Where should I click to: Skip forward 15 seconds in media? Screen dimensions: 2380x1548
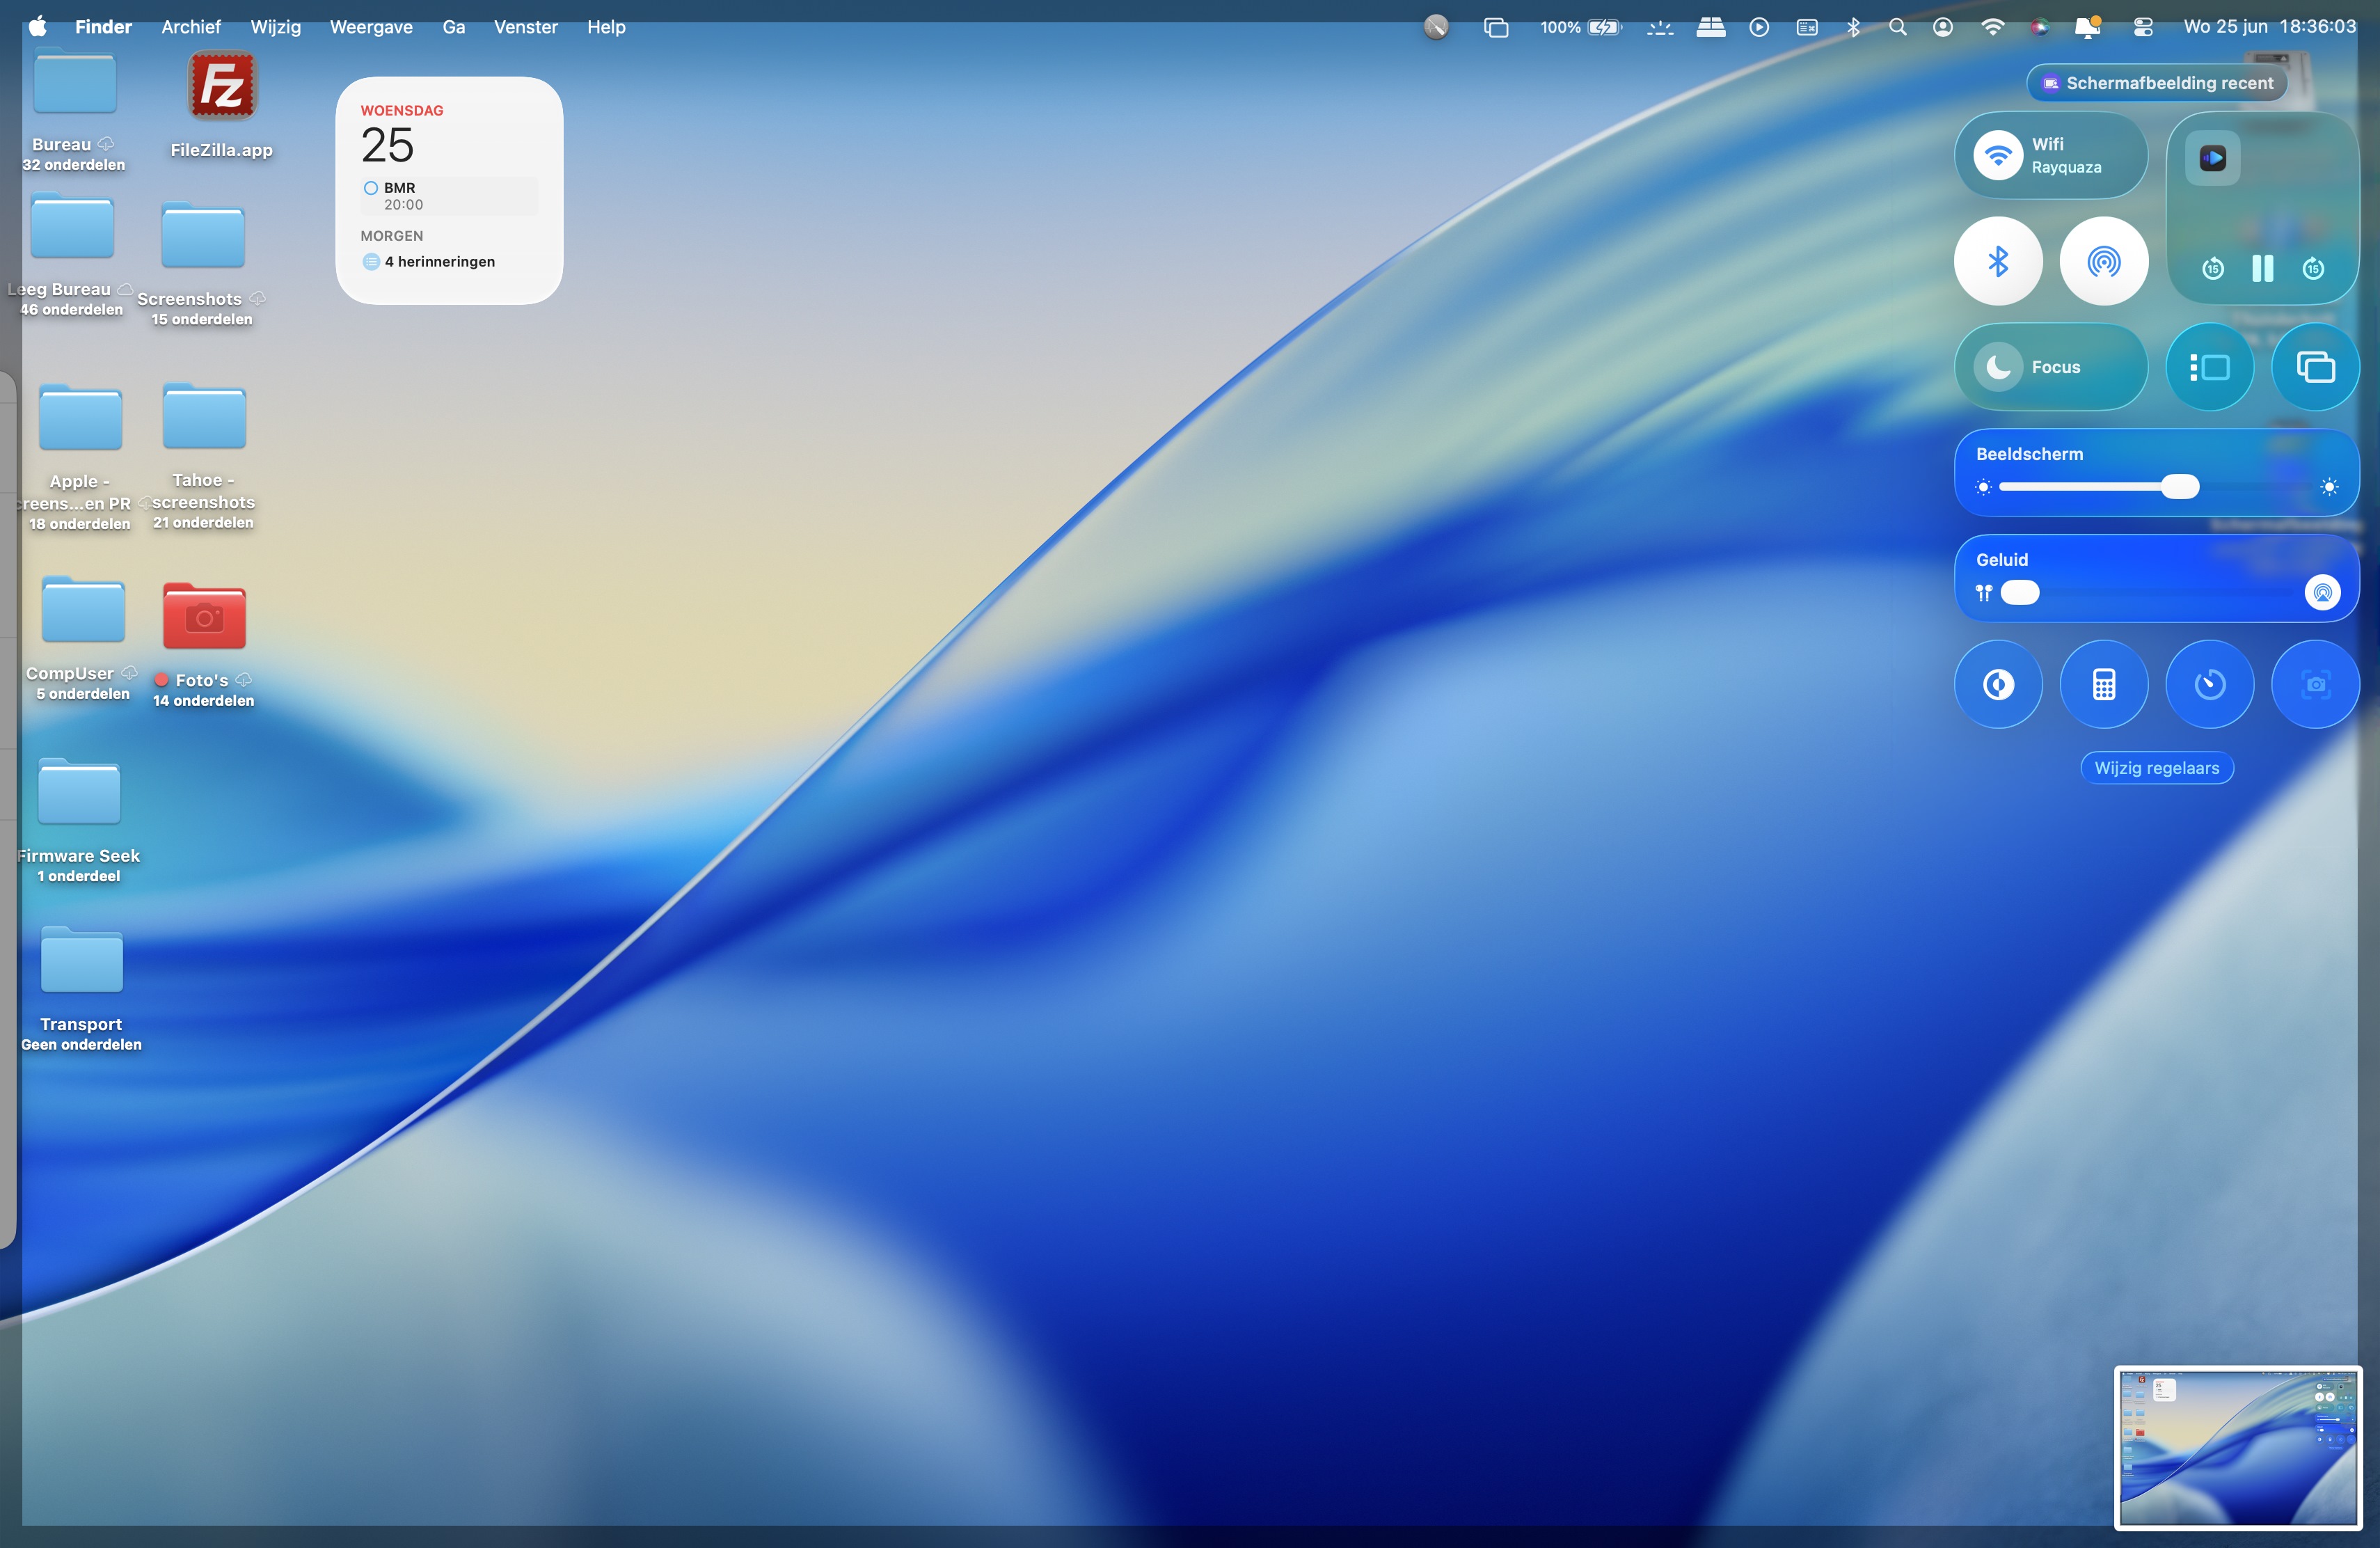[x=2313, y=268]
